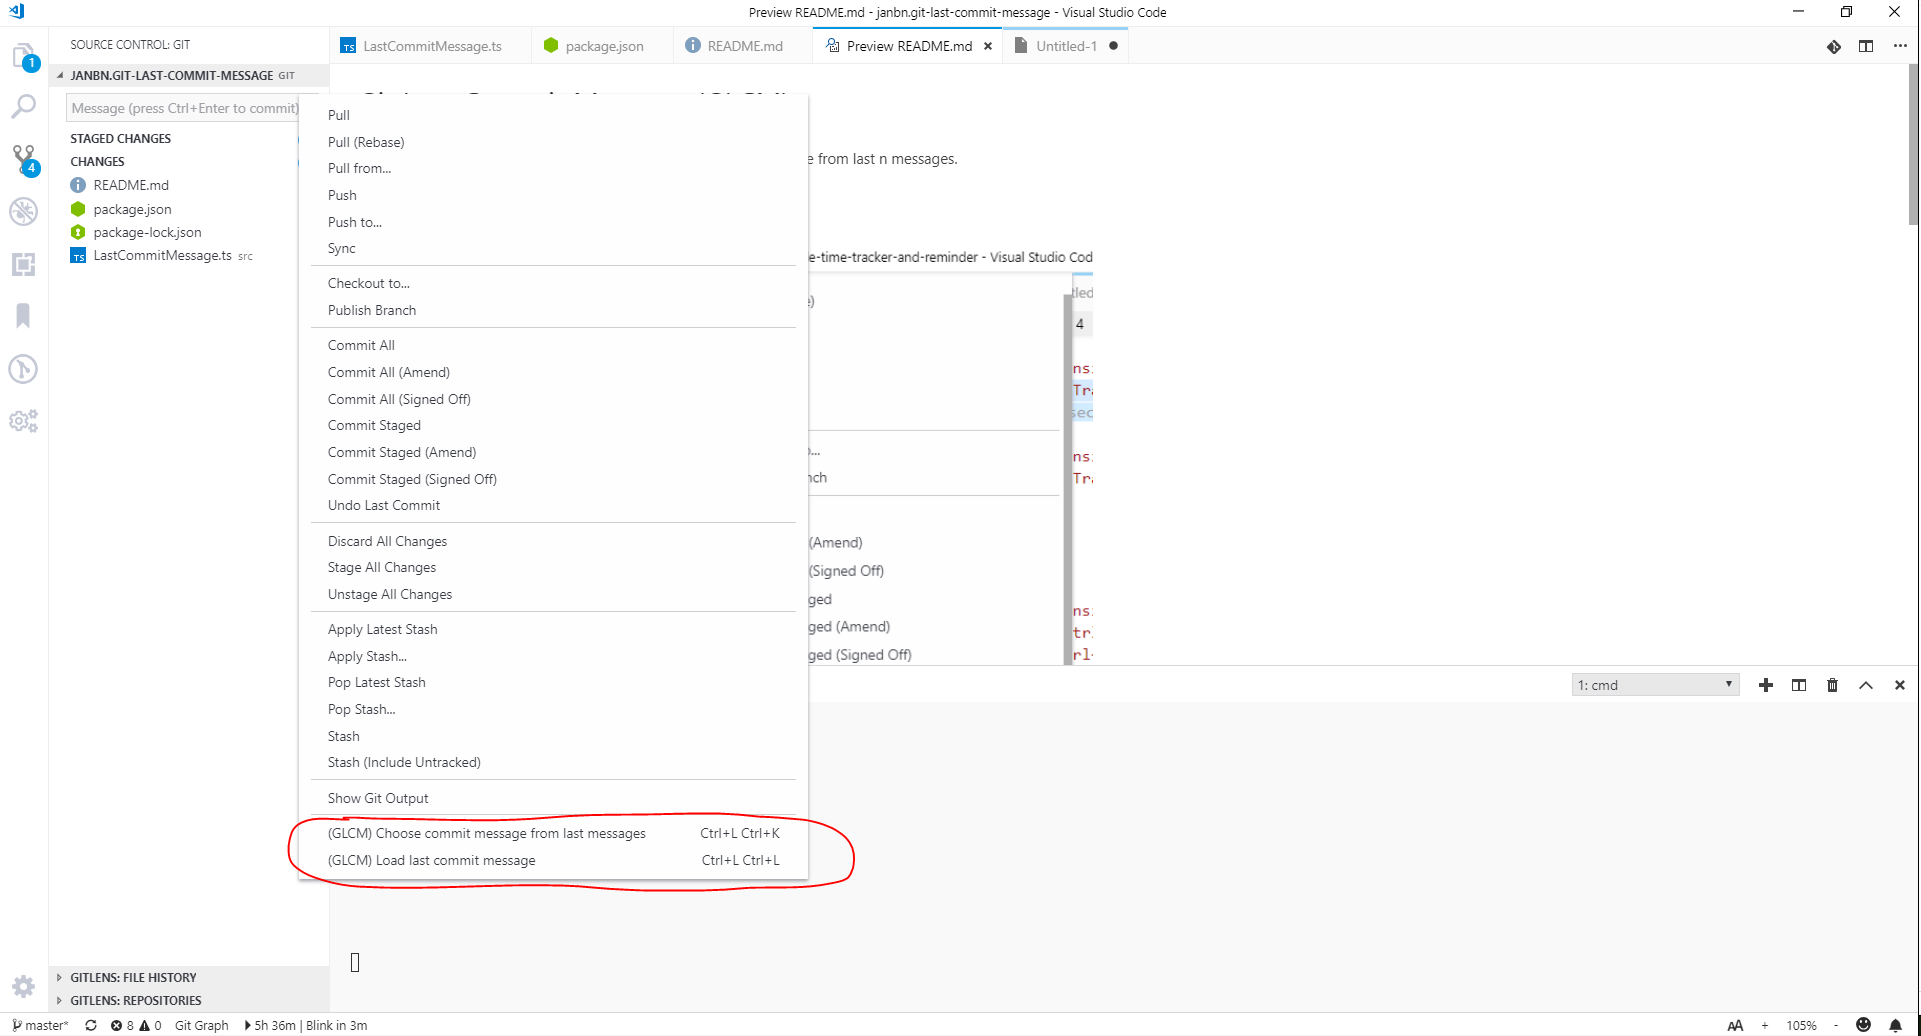Open the gears icon in activity bar
Screen dimensions: 1921x1036
[24, 421]
